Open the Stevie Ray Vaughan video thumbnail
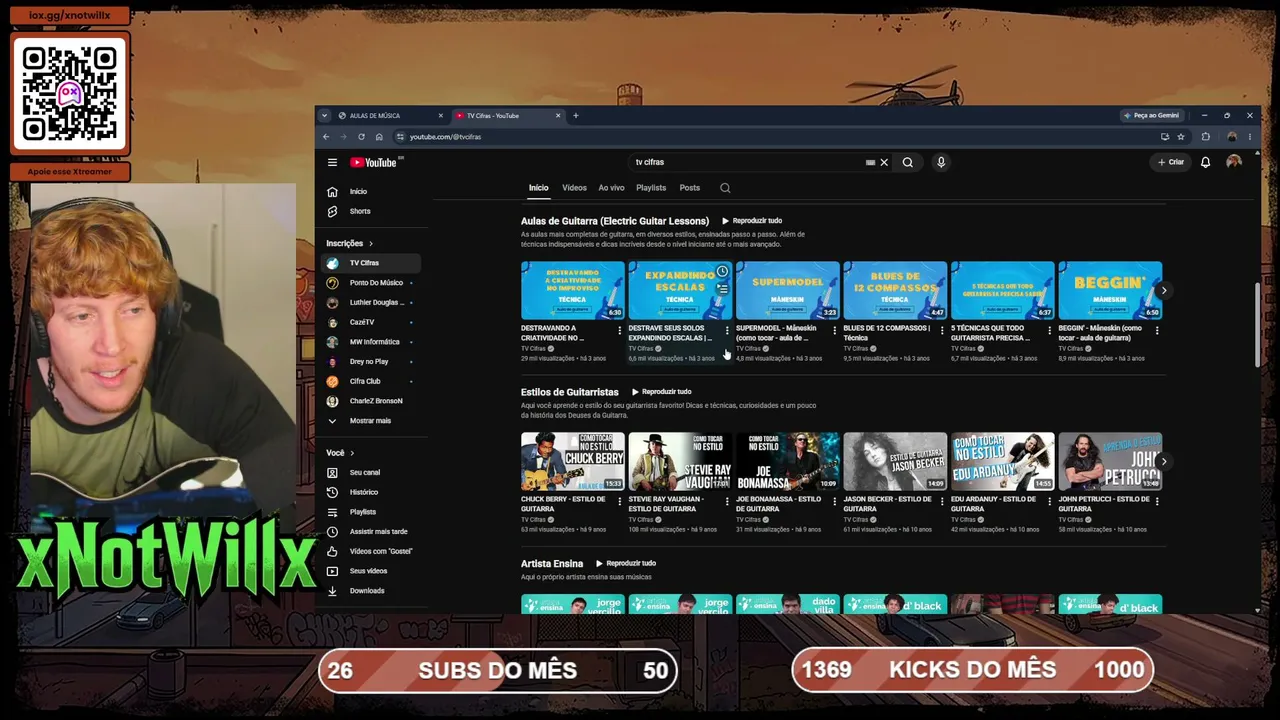The height and width of the screenshot is (720, 1280). pyautogui.click(x=680, y=461)
